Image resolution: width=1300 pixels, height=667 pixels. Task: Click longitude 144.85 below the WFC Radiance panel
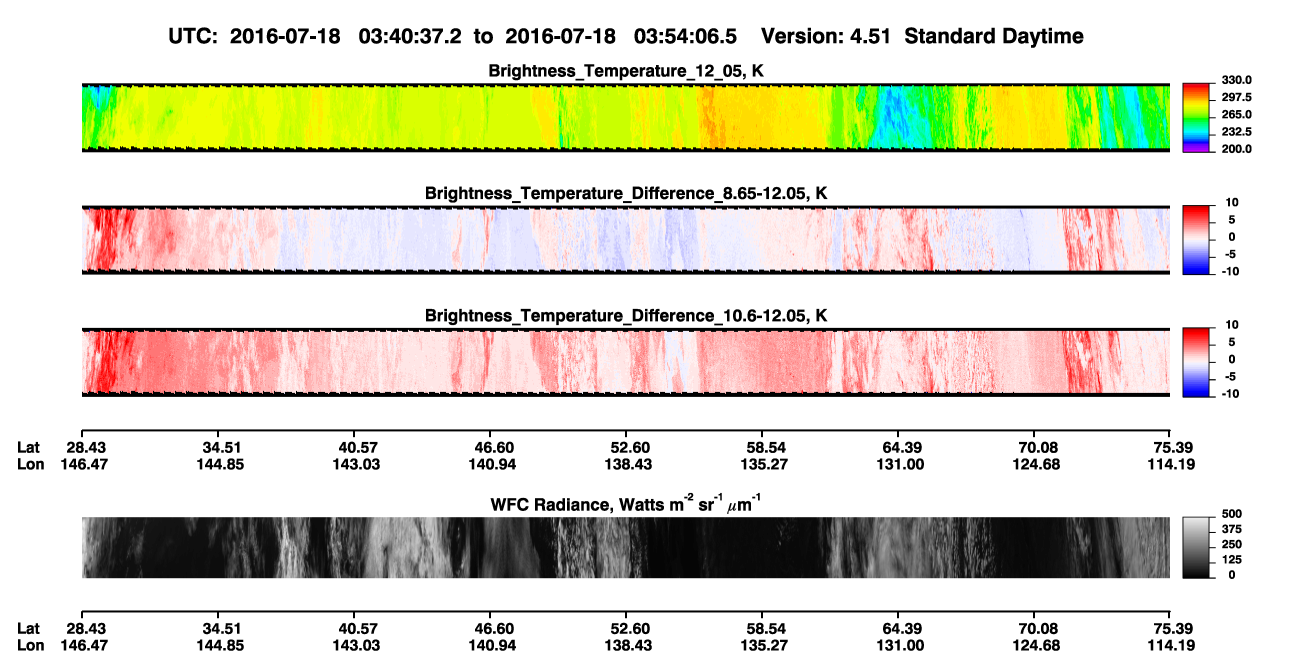pyautogui.click(x=222, y=645)
